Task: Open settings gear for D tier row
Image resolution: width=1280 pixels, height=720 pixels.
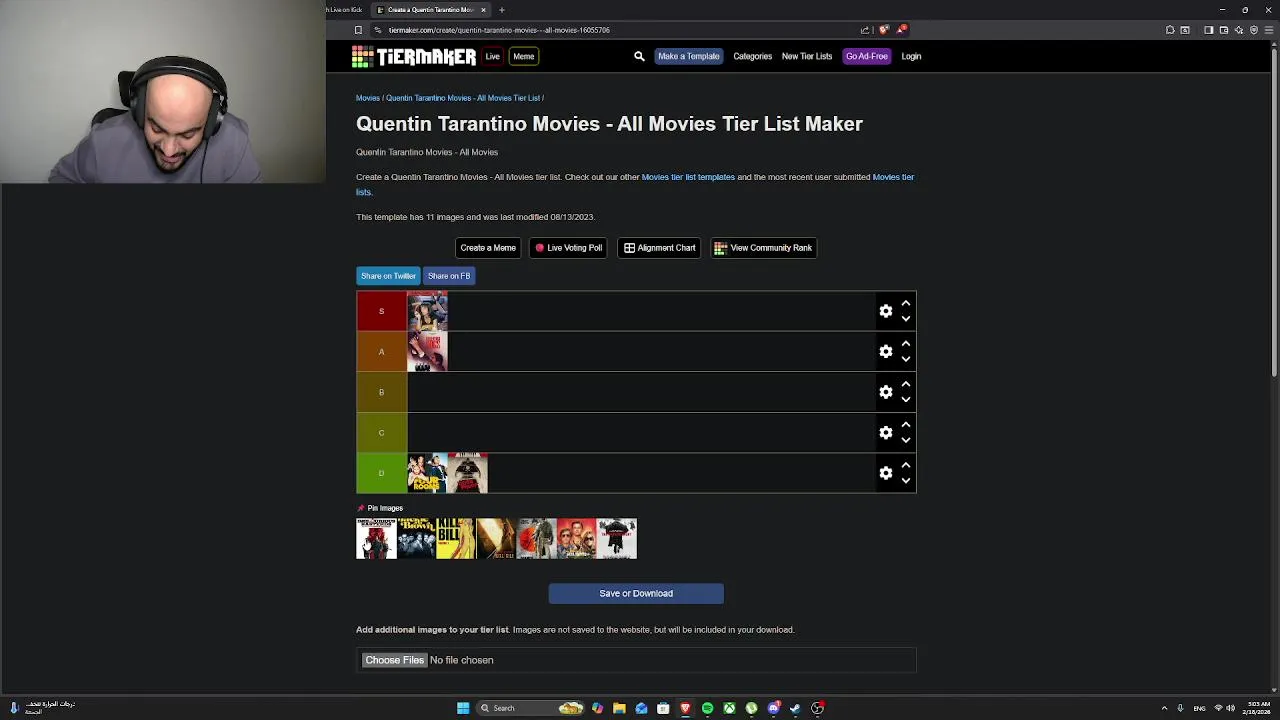Action: click(x=886, y=473)
